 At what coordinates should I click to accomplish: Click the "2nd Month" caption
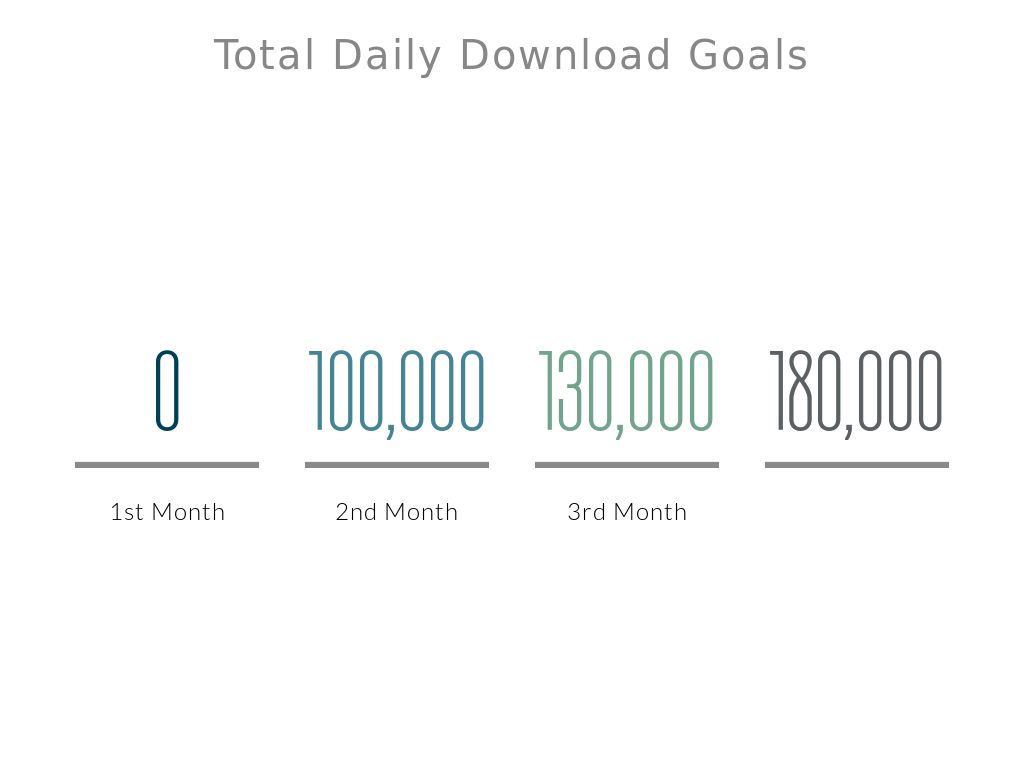pos(397,512)
